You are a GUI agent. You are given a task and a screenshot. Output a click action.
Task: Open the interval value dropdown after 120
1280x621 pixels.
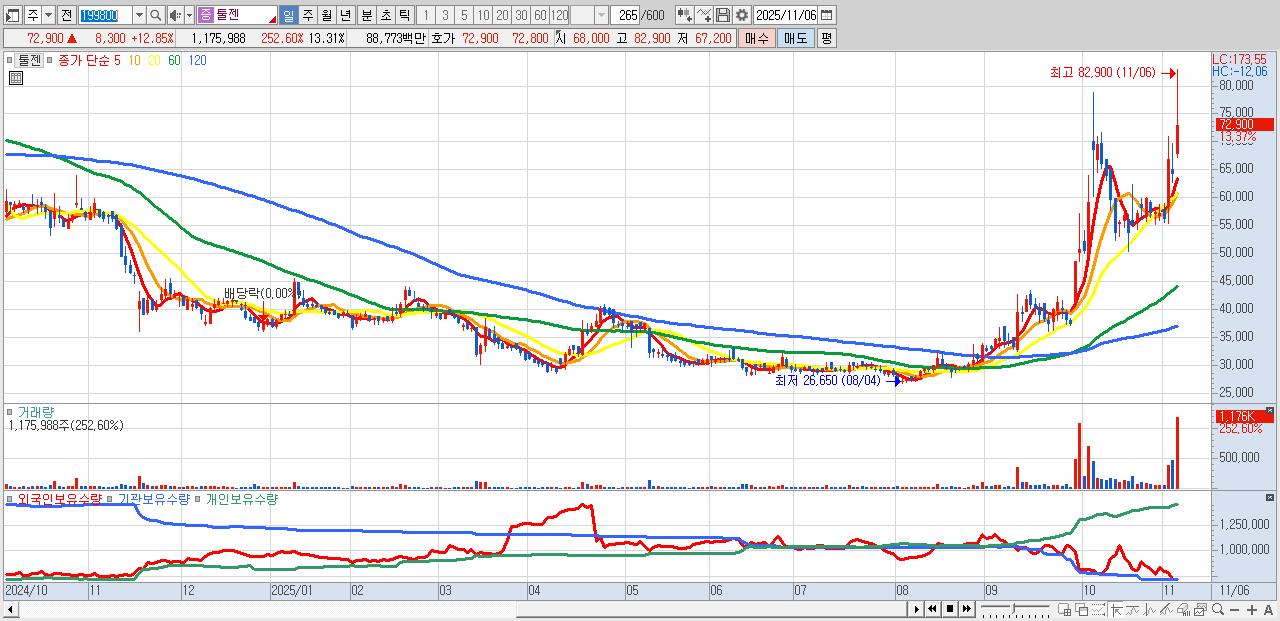pyautogui.click(x=601, y=16)
